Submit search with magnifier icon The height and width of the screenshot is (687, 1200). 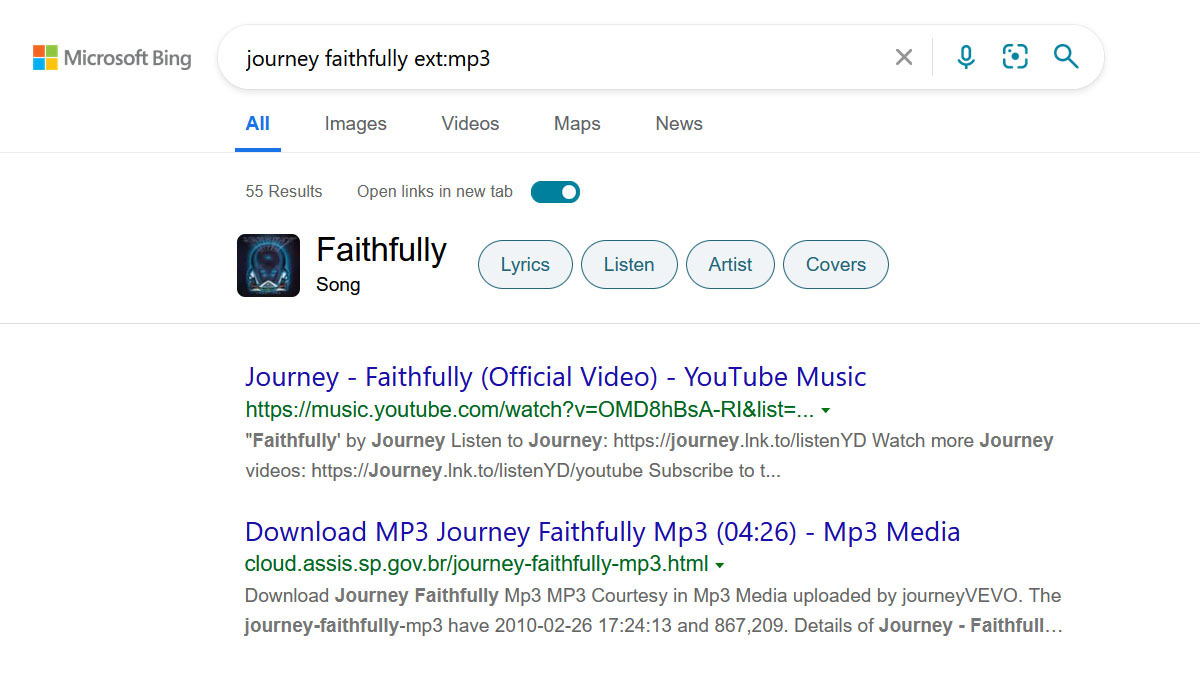[1066, 57]
